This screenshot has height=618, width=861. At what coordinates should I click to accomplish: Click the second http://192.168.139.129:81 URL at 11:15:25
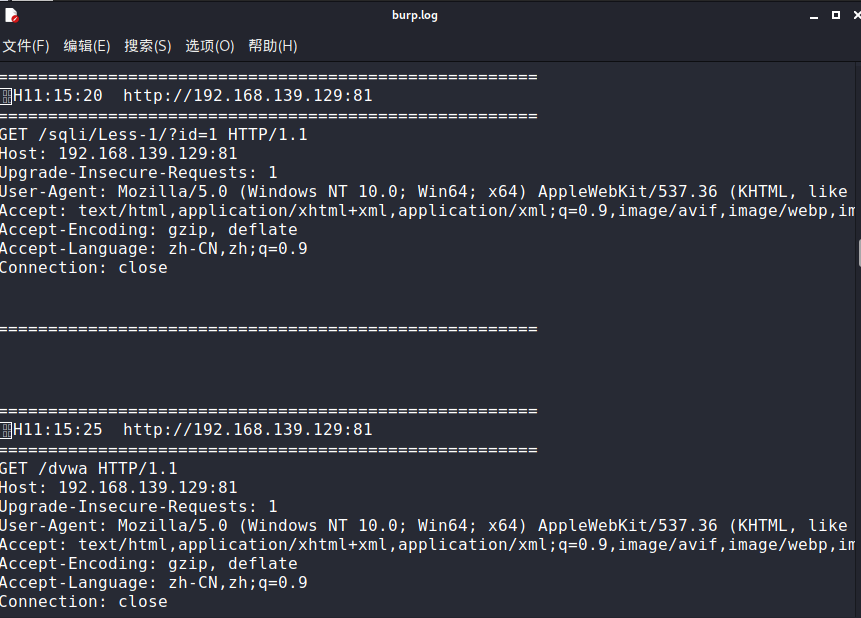click(248, 430)
